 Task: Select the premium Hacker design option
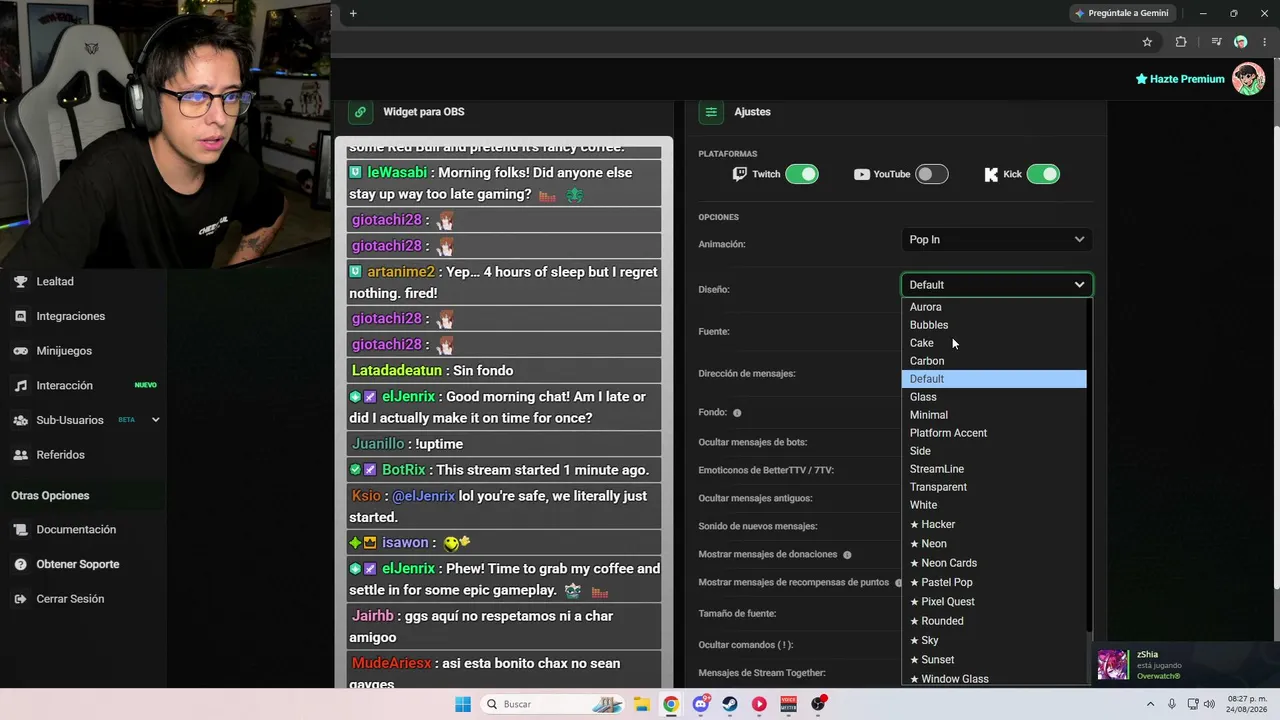(994, 525)
